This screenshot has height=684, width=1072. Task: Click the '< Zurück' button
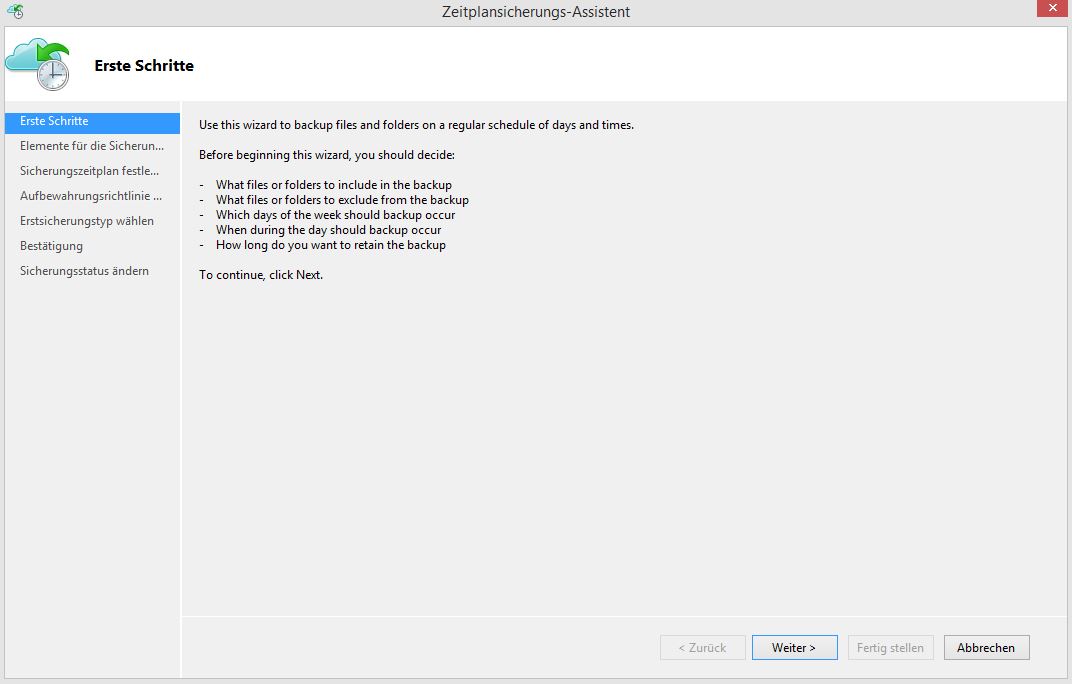pos(702,648)
